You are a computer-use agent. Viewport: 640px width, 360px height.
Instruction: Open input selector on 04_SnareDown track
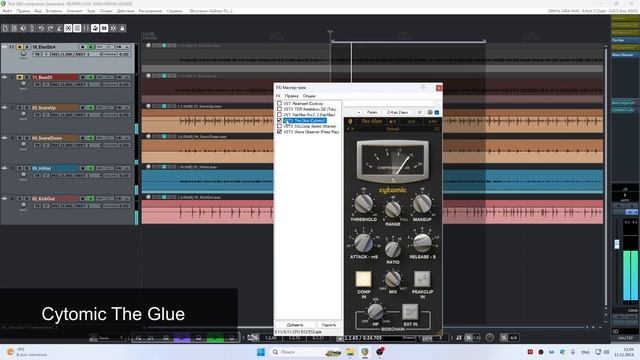click(x=76, y=145)
